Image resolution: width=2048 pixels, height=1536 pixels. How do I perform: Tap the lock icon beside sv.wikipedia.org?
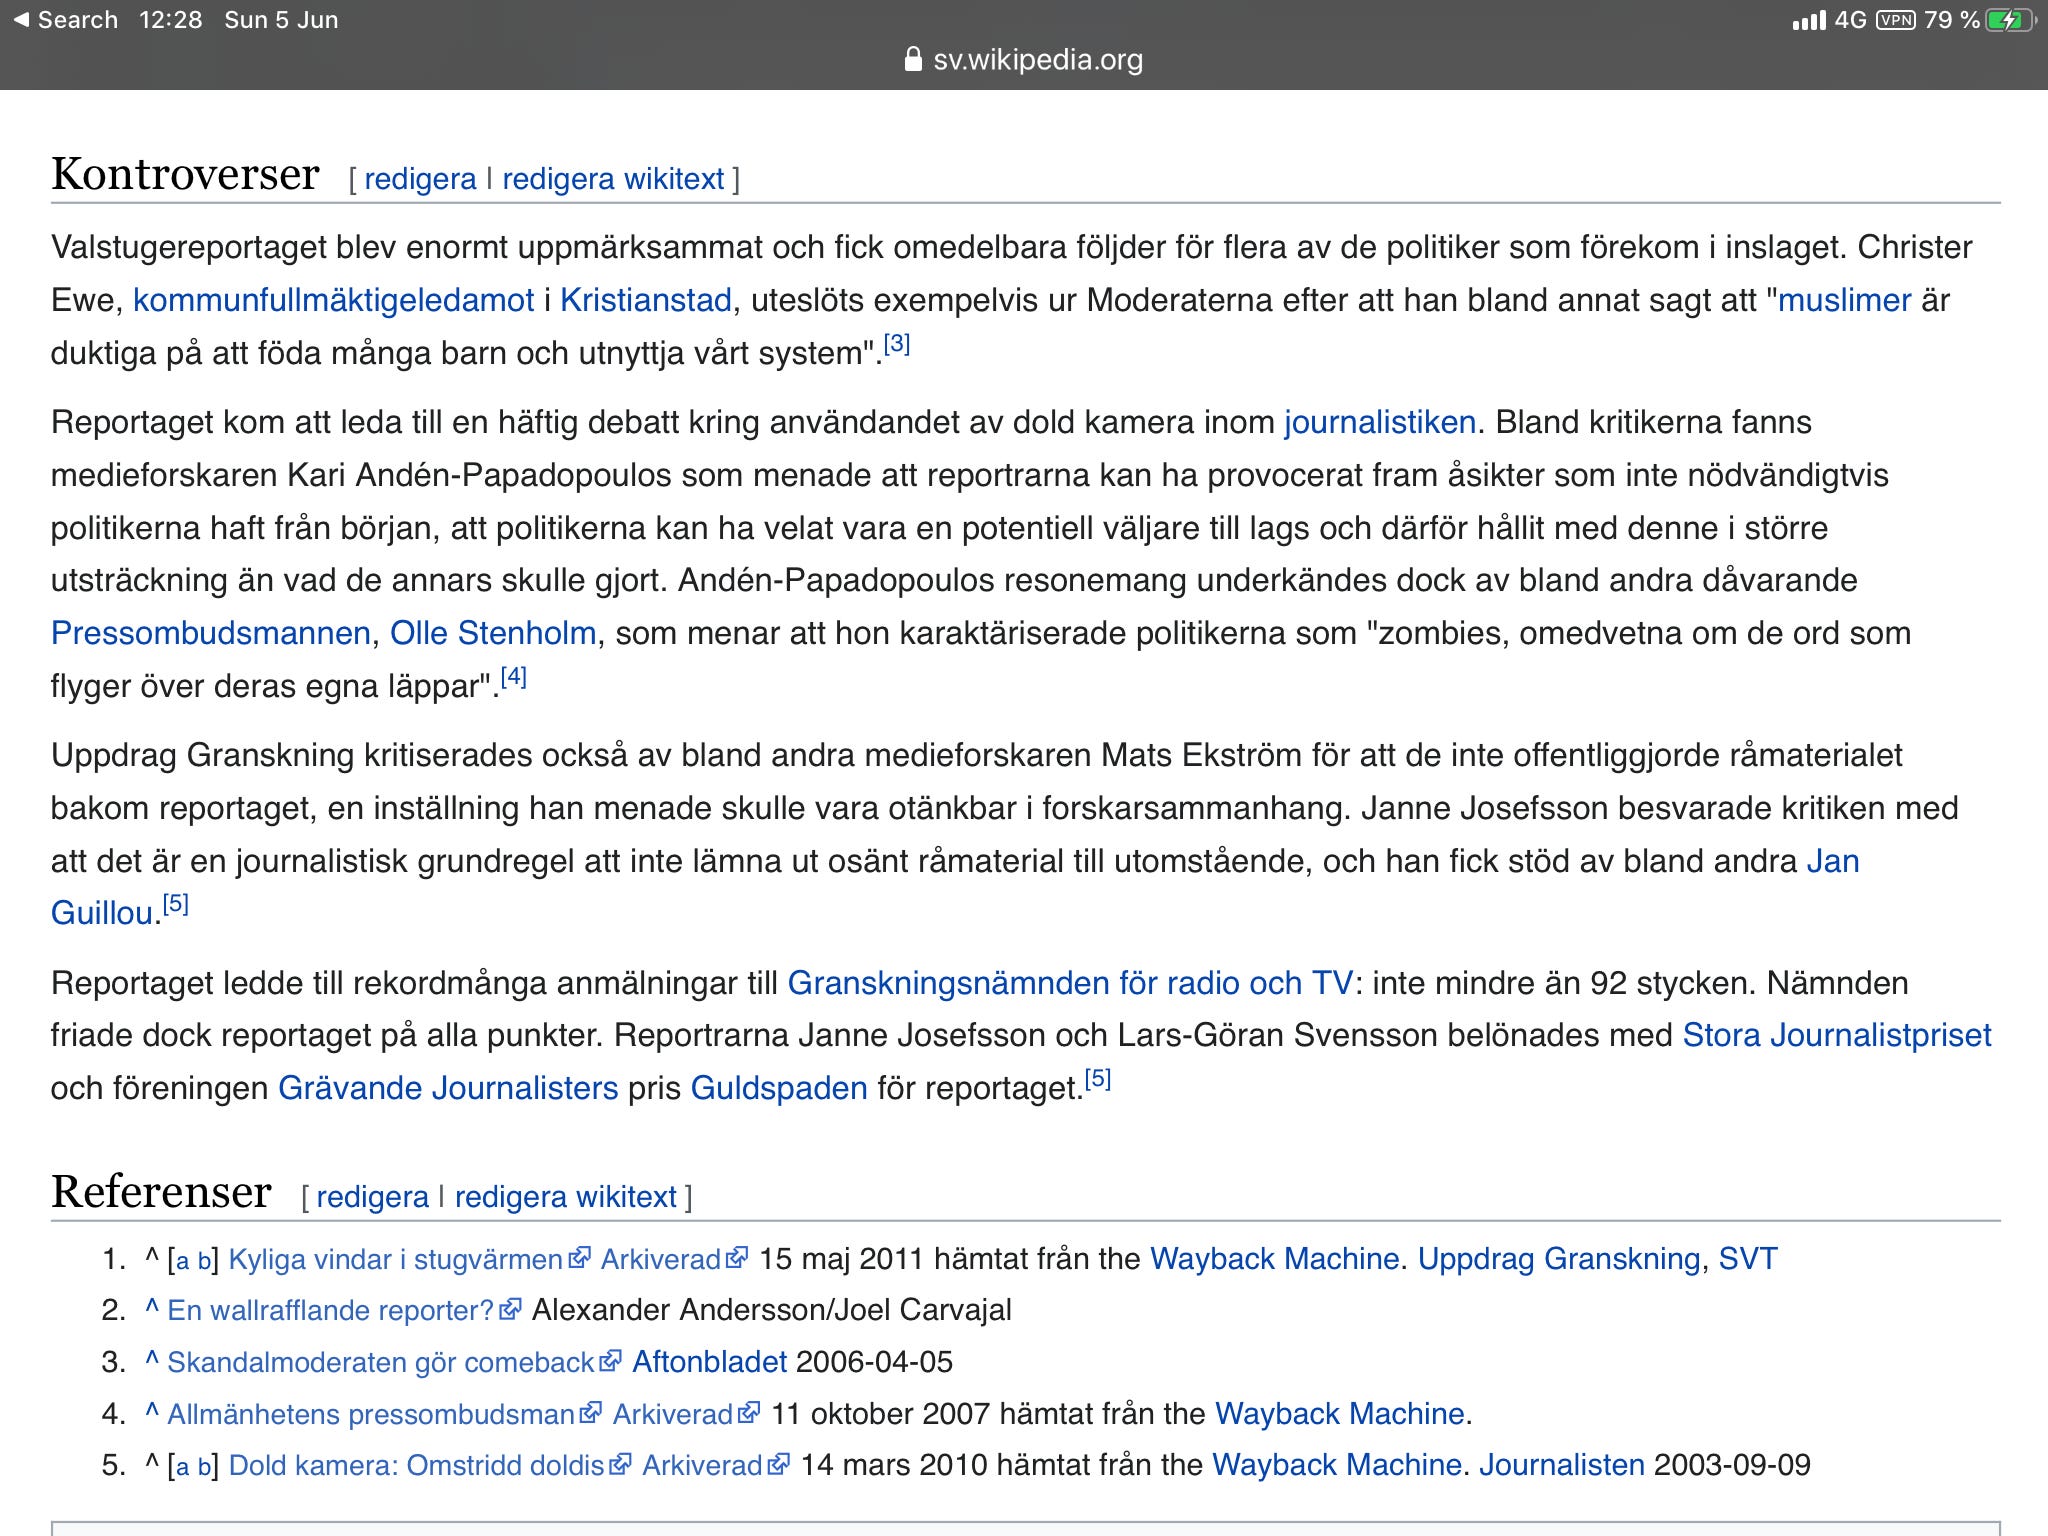click(x=912, y=60)
